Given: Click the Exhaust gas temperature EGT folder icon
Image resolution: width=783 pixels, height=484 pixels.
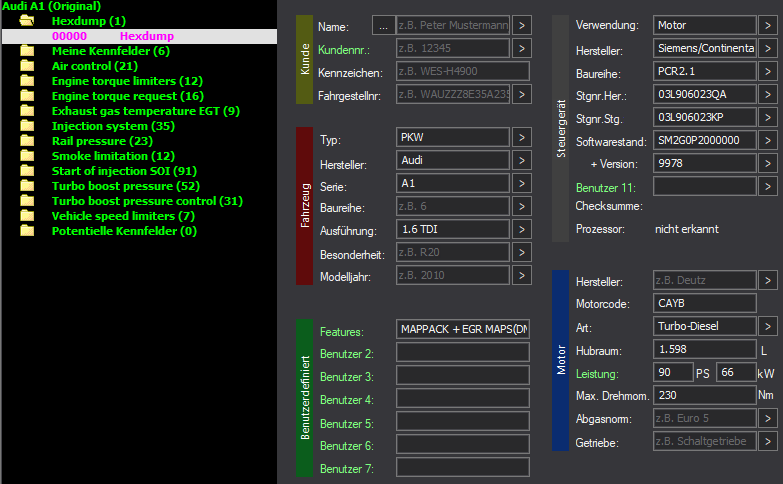Looking at the screenshot, I should tap(27, 111).
